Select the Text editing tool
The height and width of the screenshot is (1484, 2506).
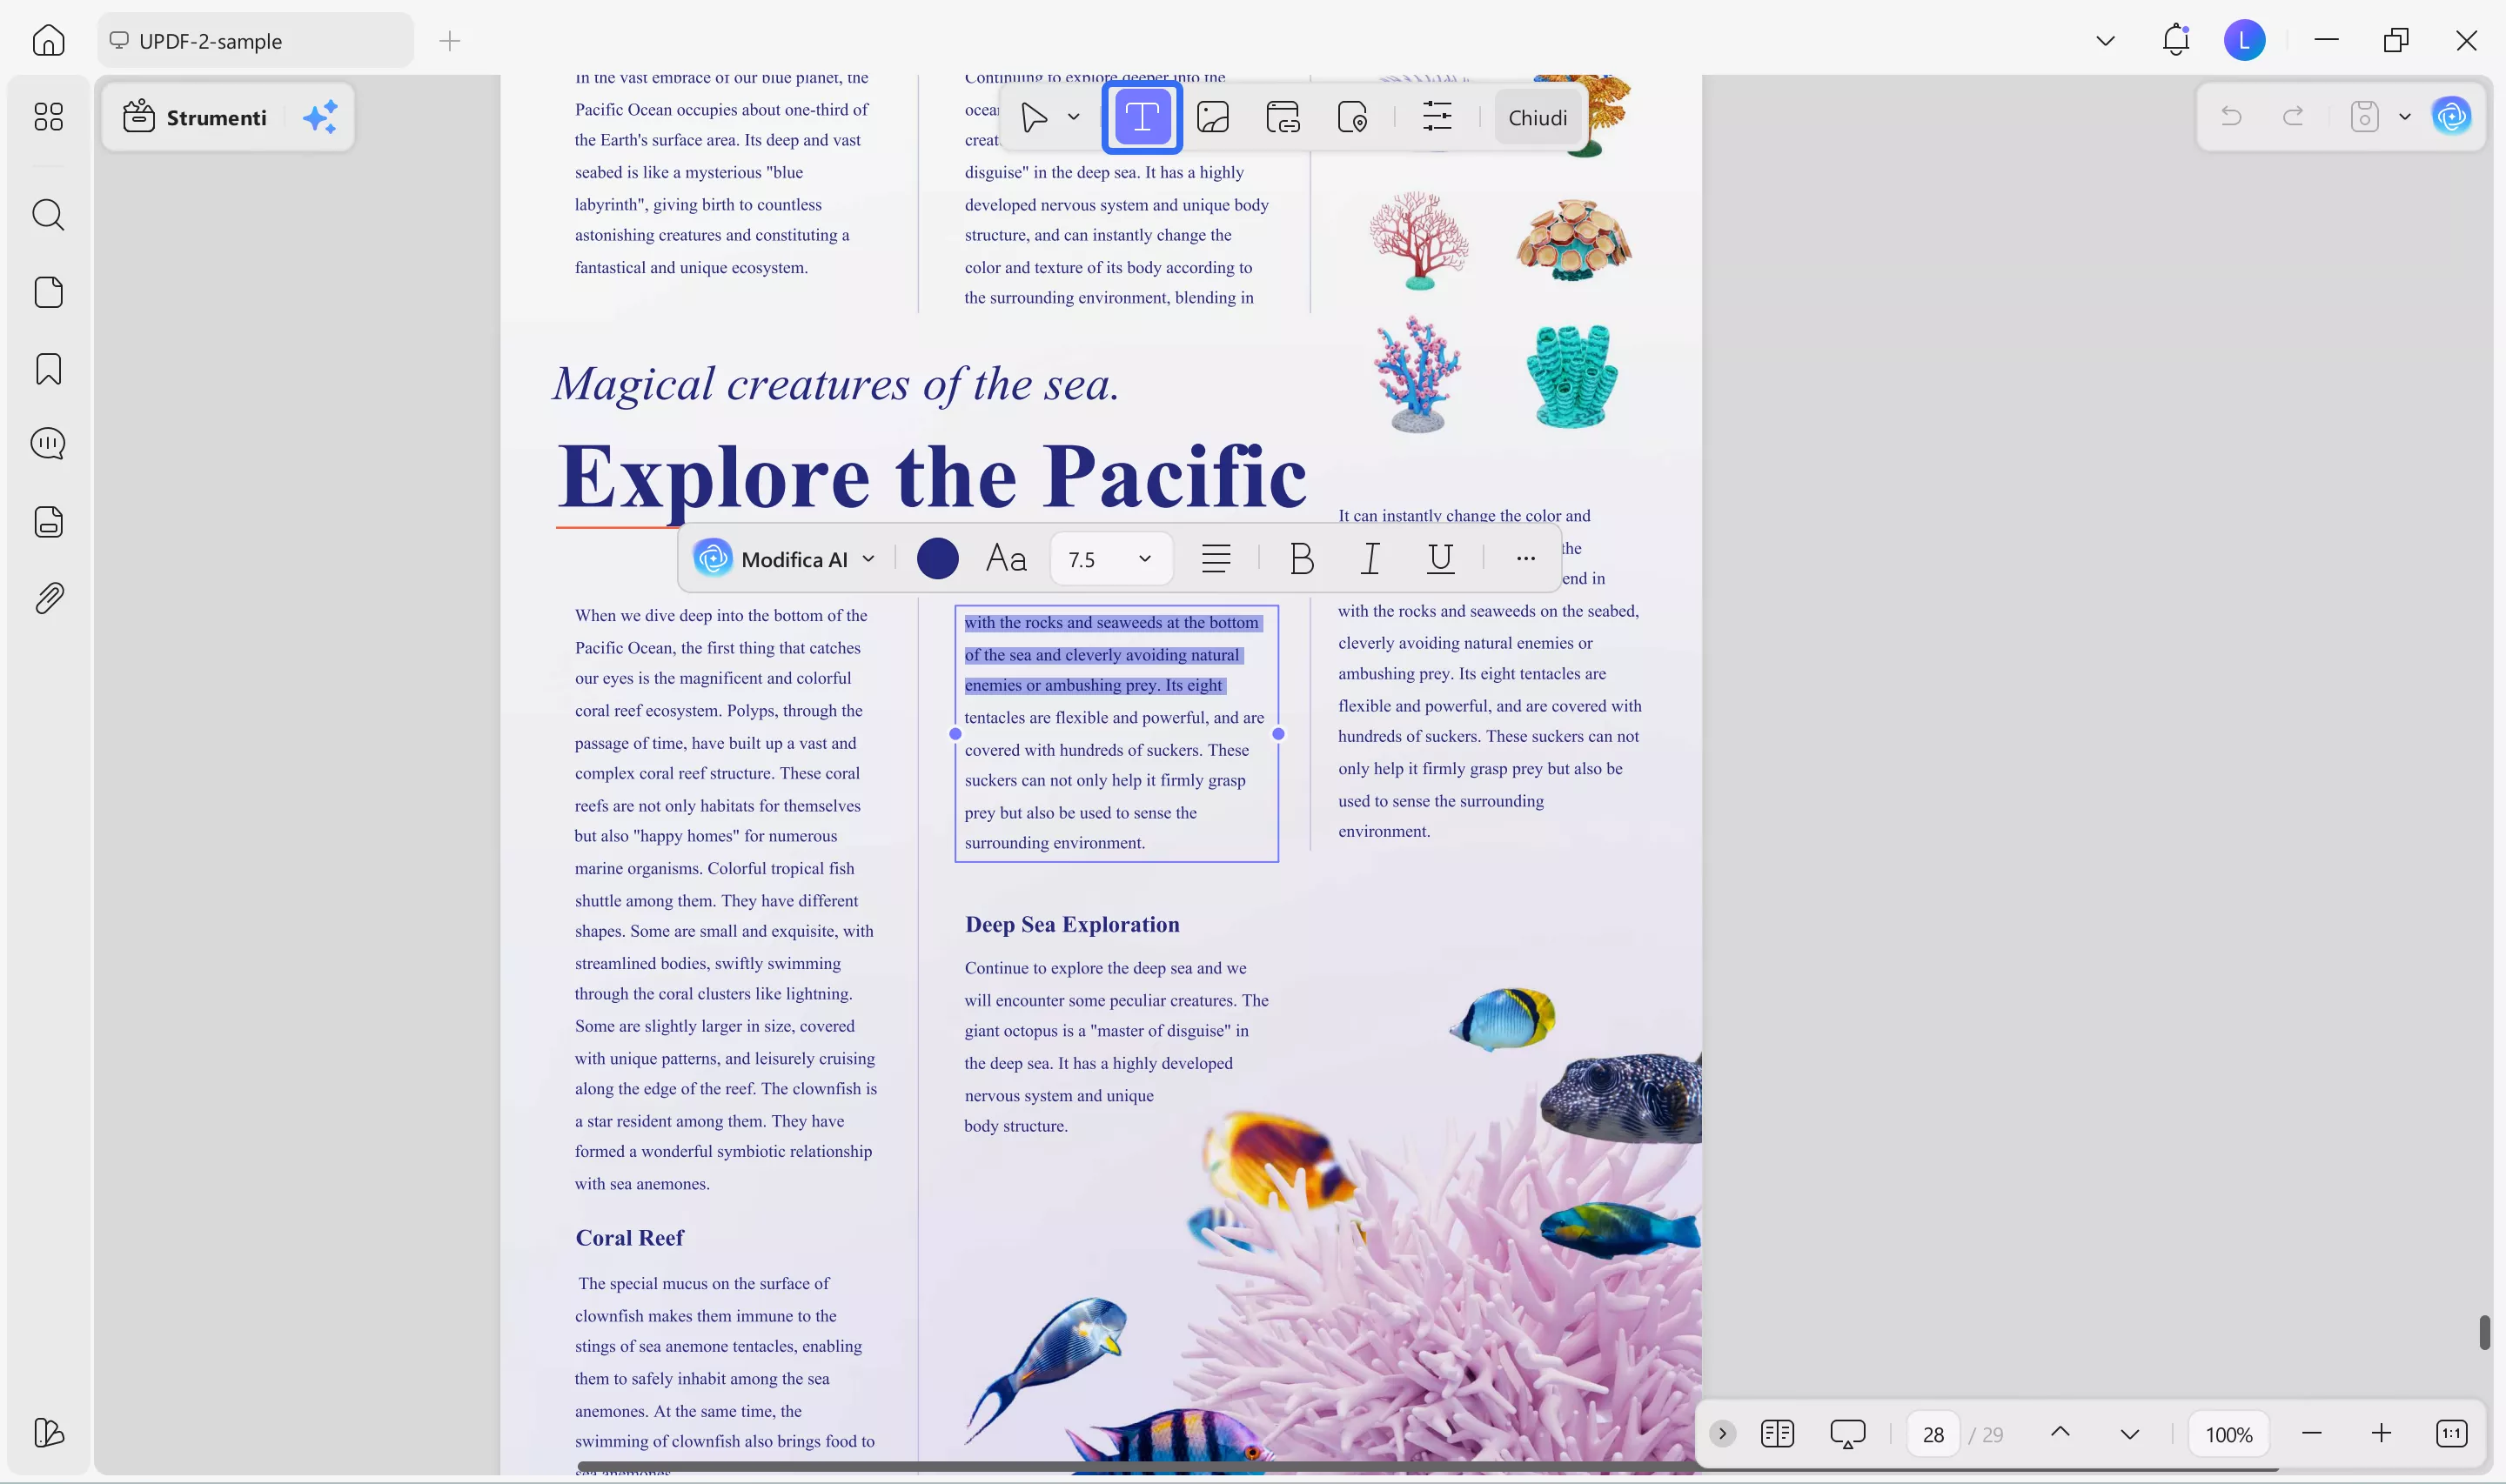click(1141, 117)
